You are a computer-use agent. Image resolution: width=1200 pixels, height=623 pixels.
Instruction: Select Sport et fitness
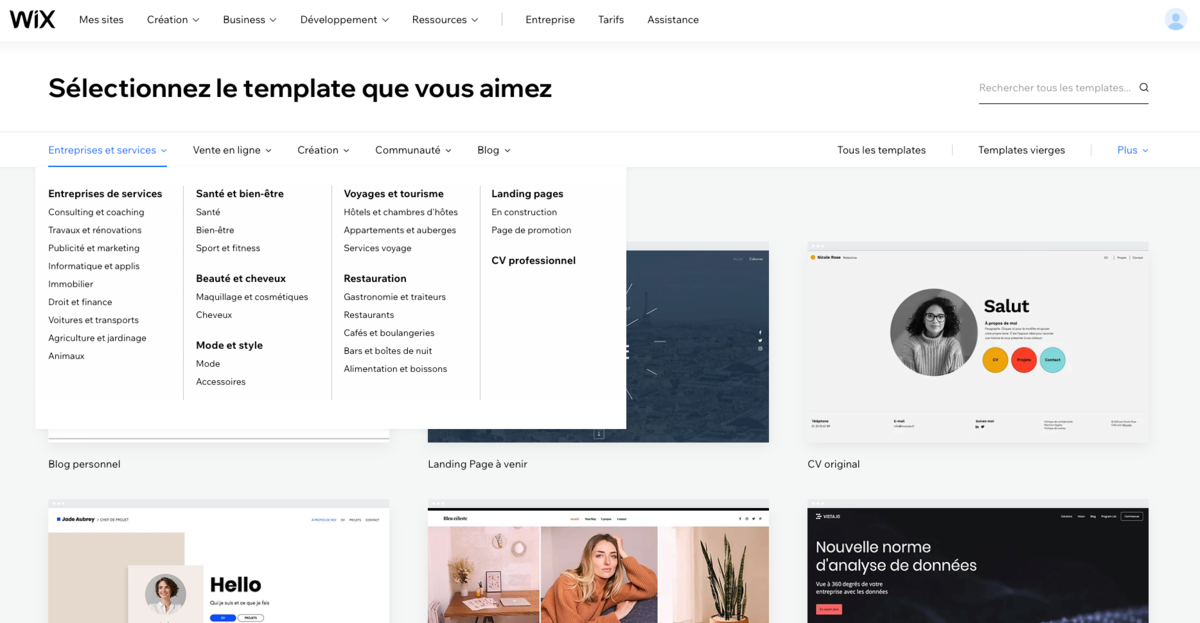228,248
